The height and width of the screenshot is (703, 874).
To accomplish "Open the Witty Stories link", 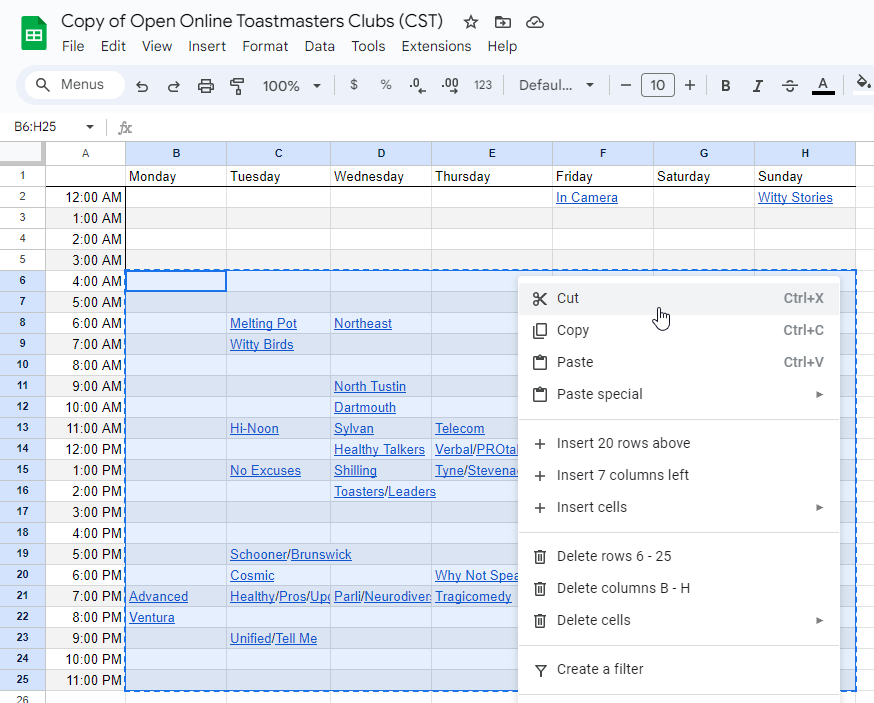I will pos(795,198).
